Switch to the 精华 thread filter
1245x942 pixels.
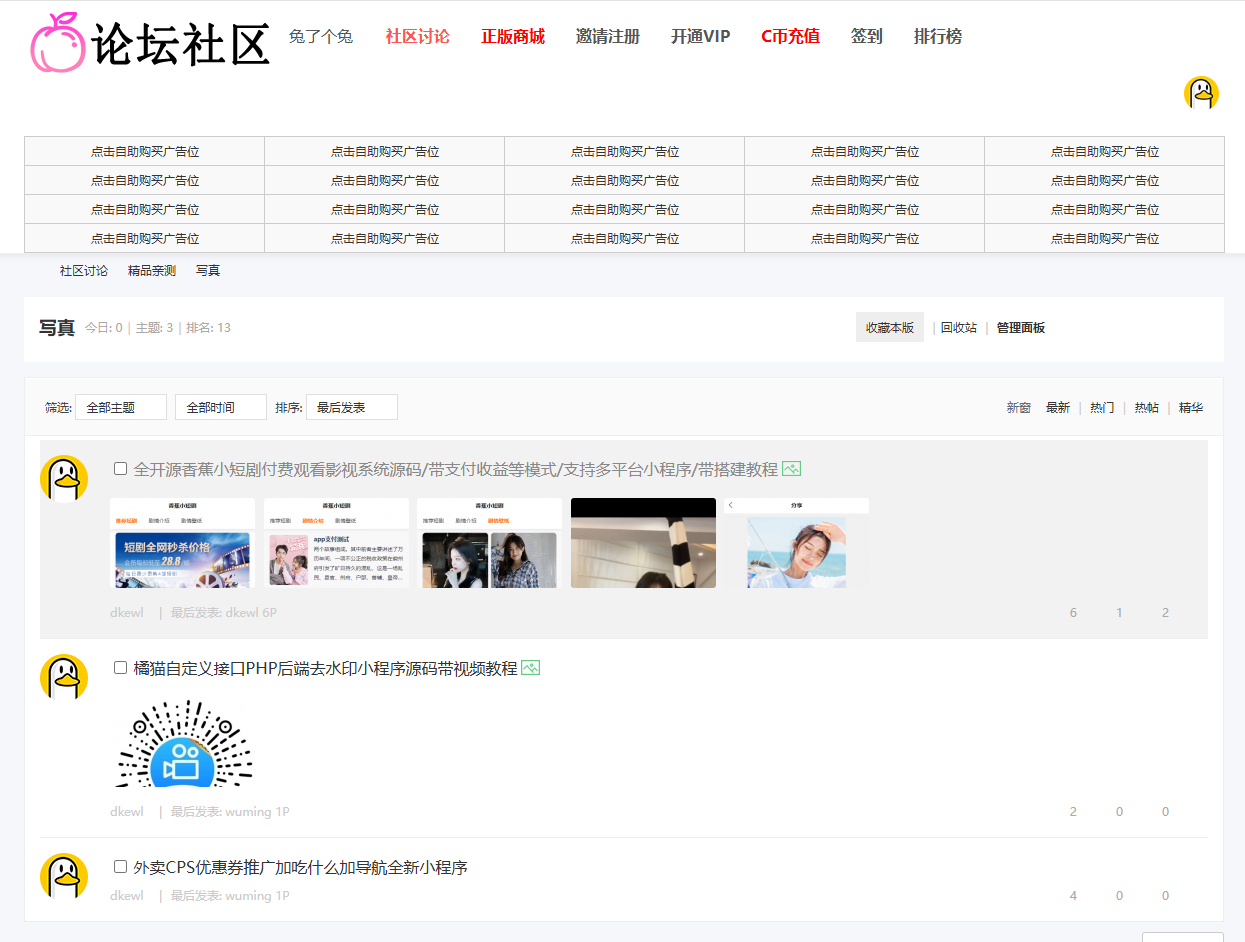(x=1190, y=408)
